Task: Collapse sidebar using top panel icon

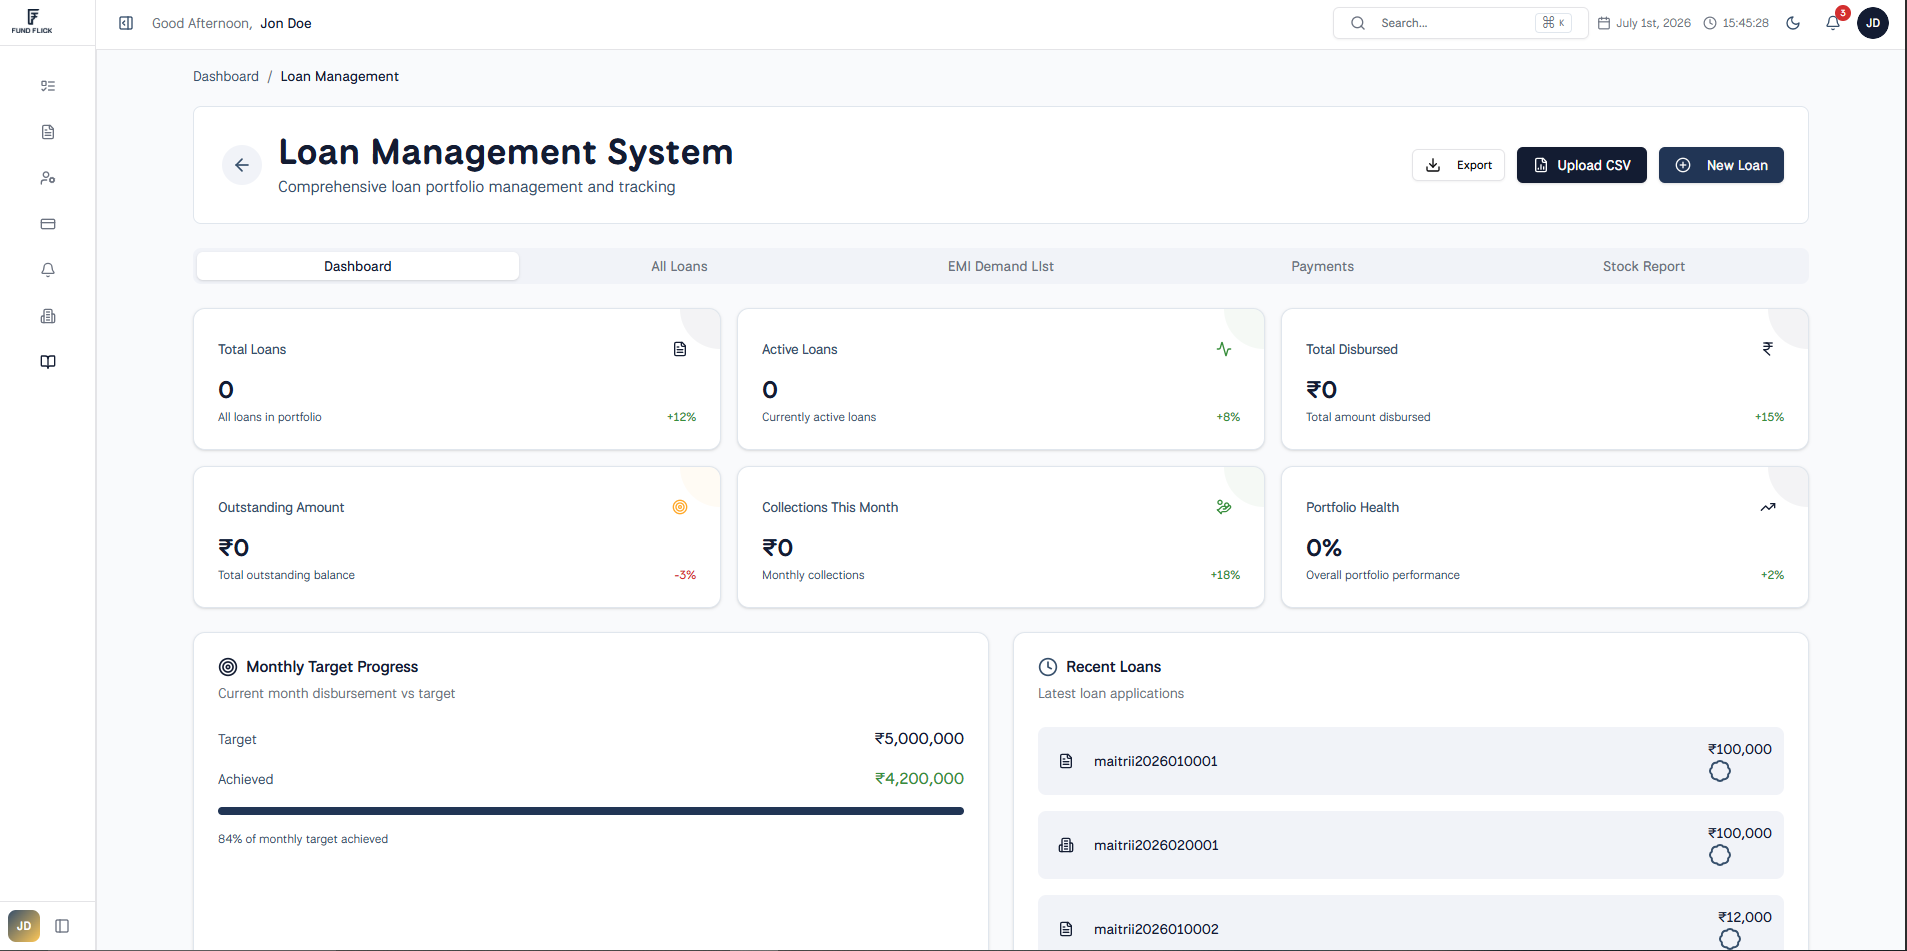Action: coord(126,23)
